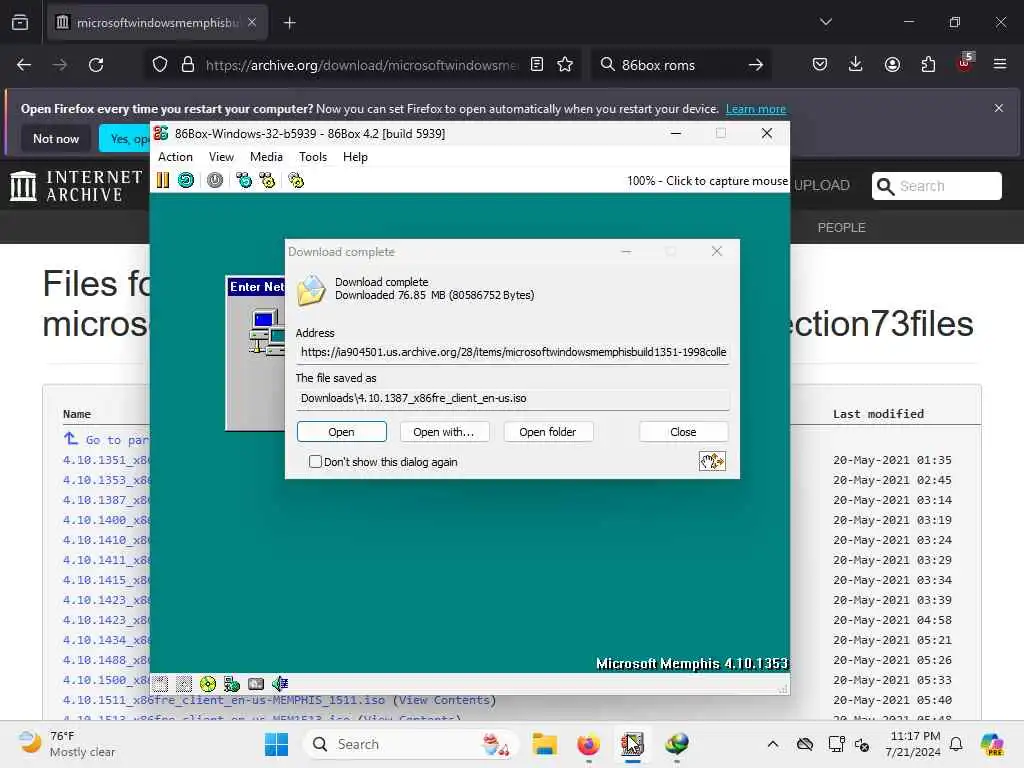Image resolution: width=1024 pixels, height=768 pixels.
Task: Open 86Box settings gear icon
Action: 296,180
